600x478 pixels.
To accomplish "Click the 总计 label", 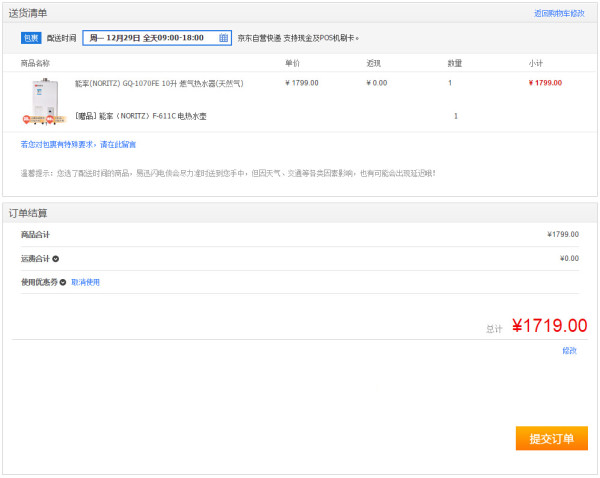I will pos(494,329).
